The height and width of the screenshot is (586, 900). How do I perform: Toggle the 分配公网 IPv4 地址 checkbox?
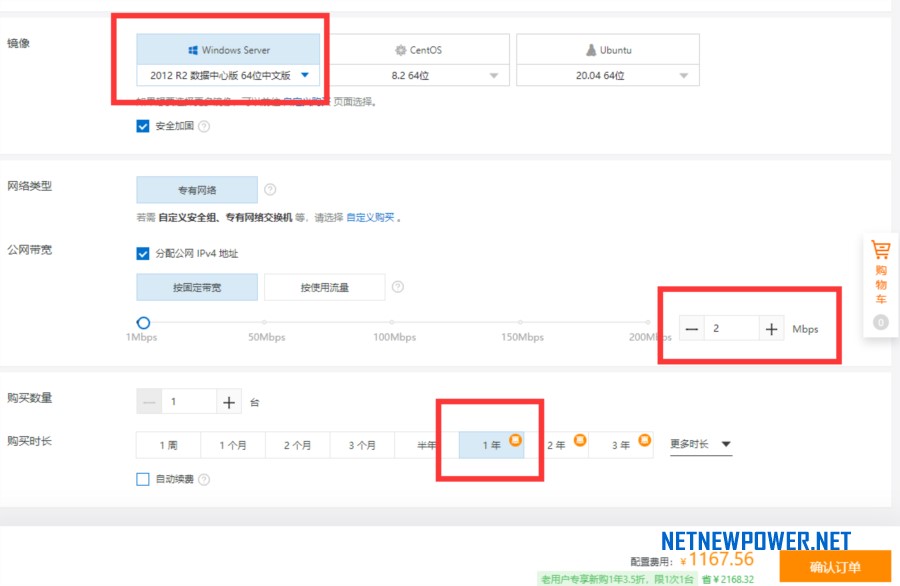[x=143, y=253]
